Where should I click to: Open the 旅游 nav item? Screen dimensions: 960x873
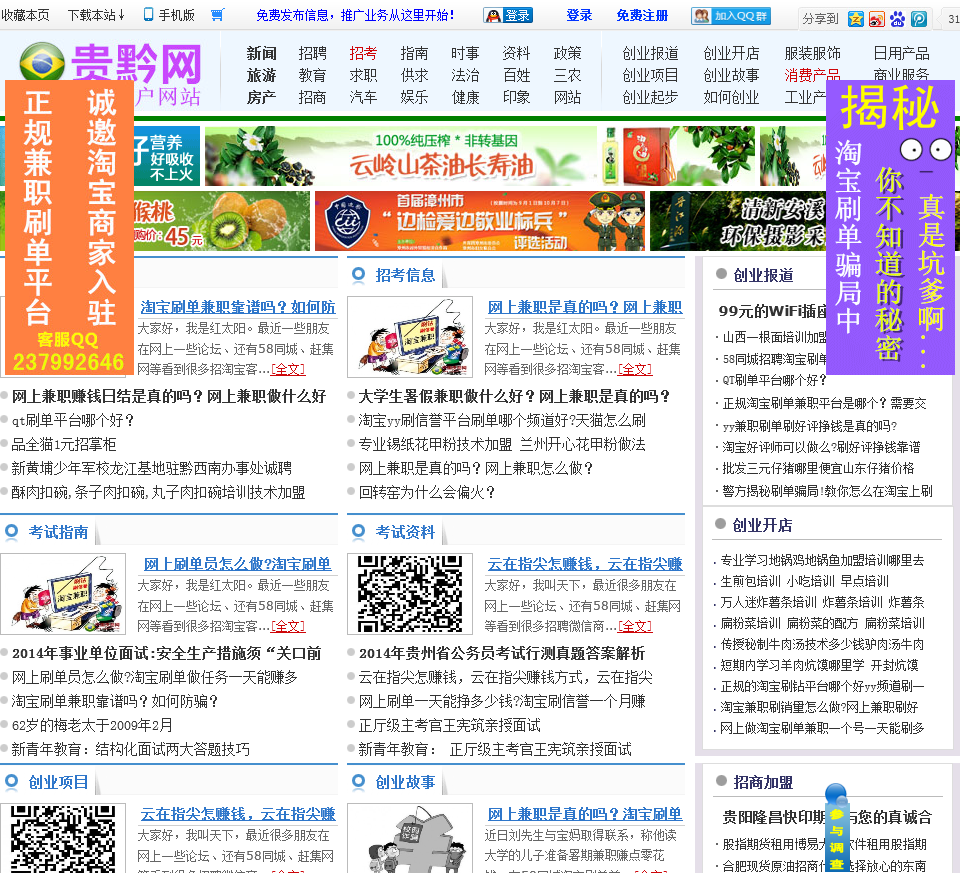(x=261, y=75)
